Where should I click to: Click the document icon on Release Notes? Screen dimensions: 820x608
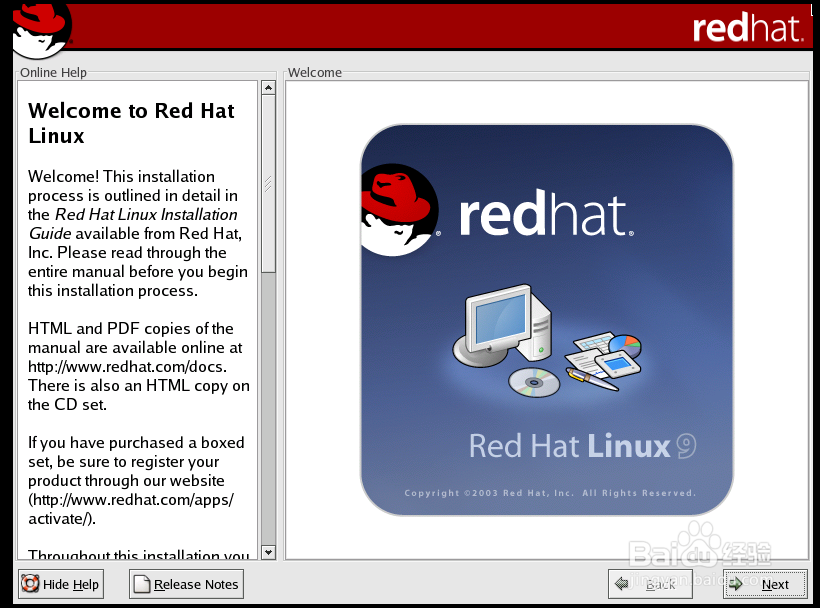(142, 584)
